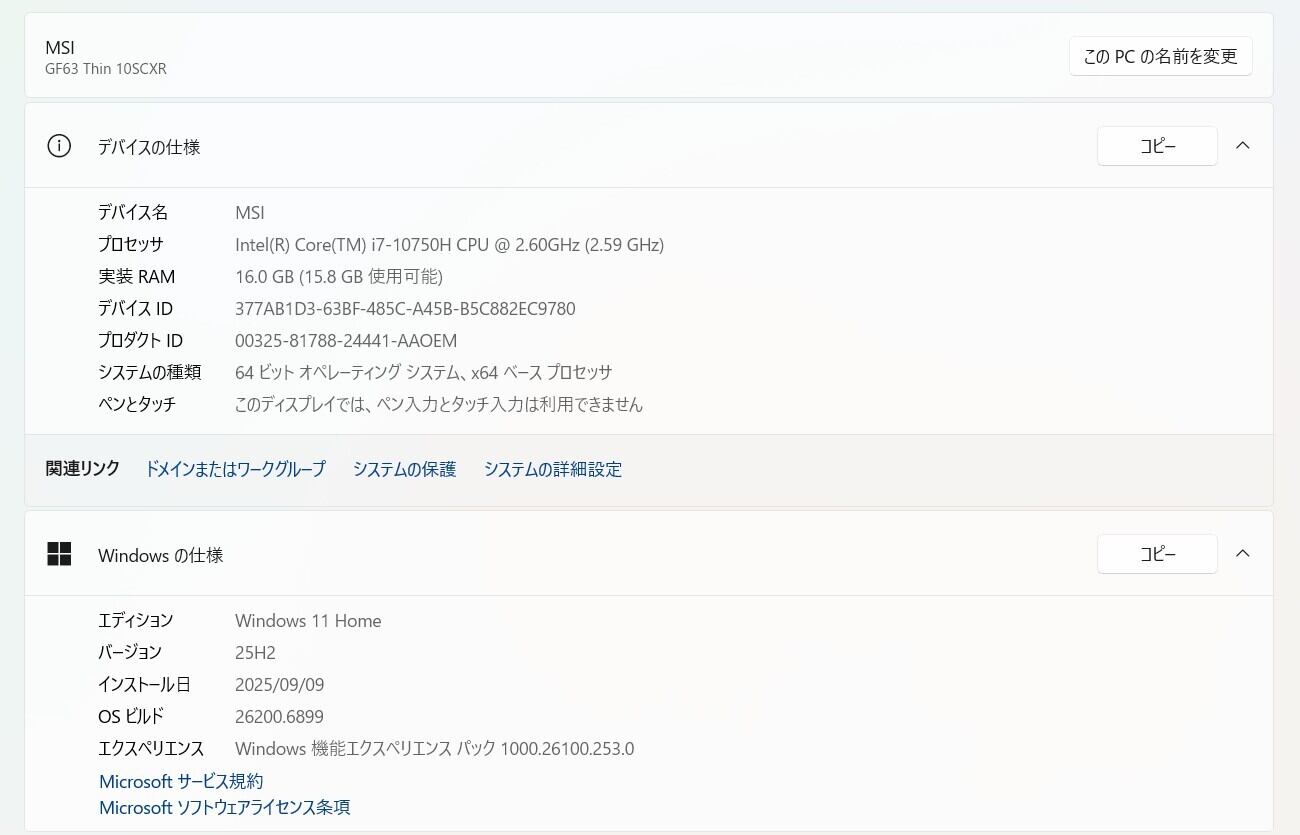Image resolution: width=1300 pixels, height=835 pixels.
Task: Click the OS ビルド label
Action: click(x=130, y=716)
